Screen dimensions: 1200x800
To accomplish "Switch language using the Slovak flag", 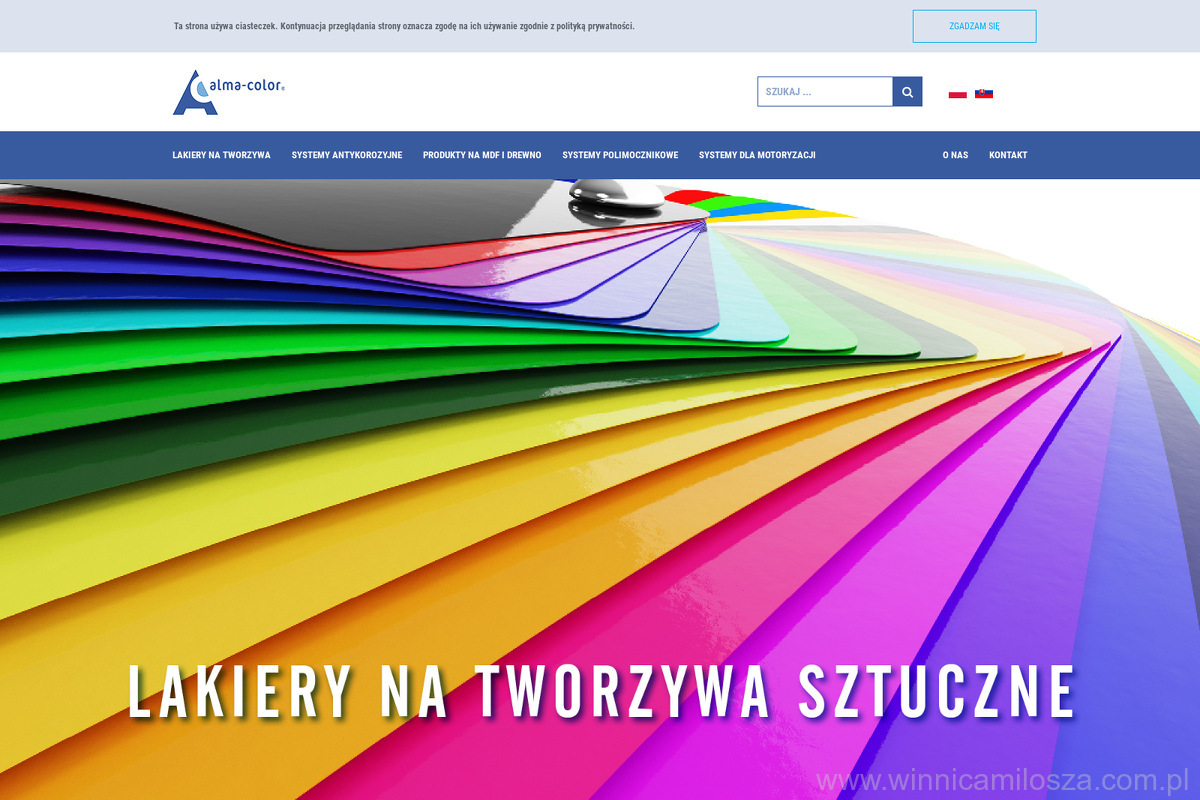I will [984, 93].
